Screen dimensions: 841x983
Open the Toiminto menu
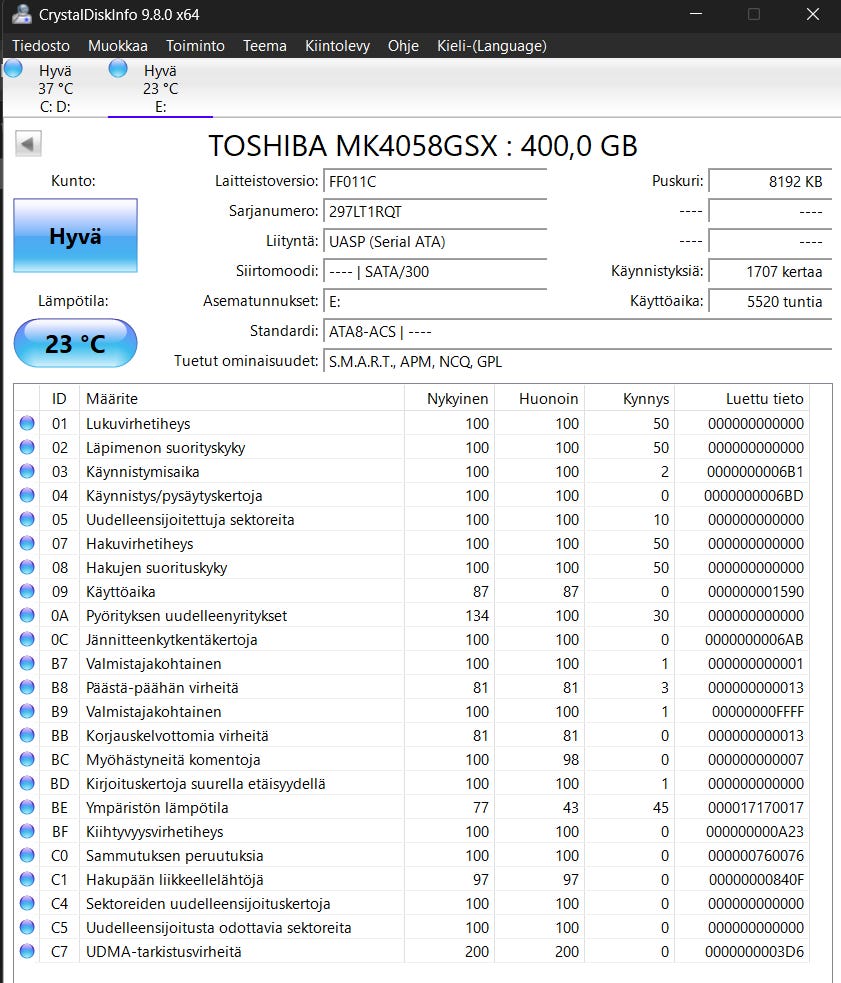(195, 46)
